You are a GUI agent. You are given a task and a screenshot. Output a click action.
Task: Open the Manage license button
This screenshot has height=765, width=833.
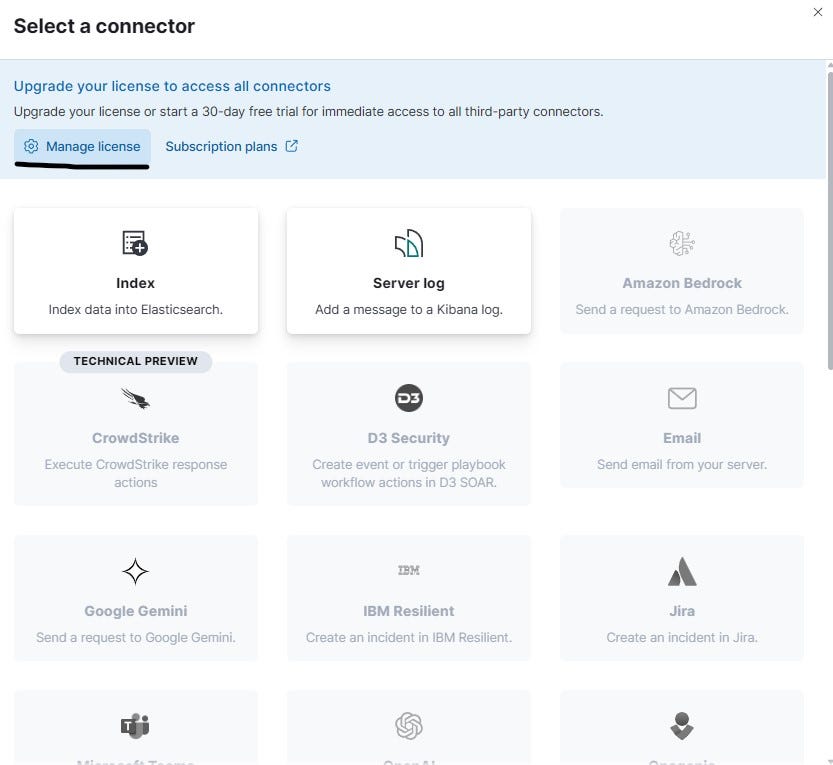[82, 146]
